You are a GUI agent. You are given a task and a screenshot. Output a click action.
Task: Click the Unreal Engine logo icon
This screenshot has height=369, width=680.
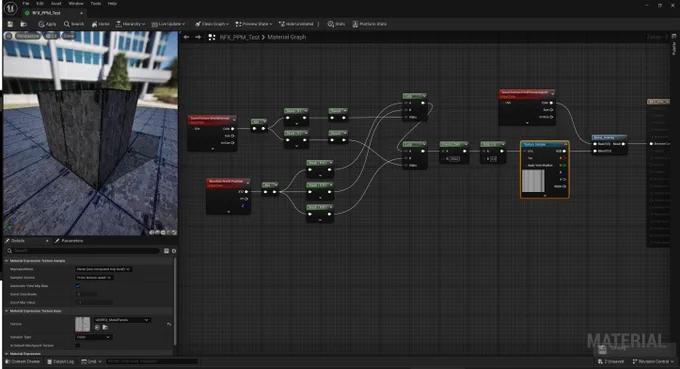tap(10, 8)
